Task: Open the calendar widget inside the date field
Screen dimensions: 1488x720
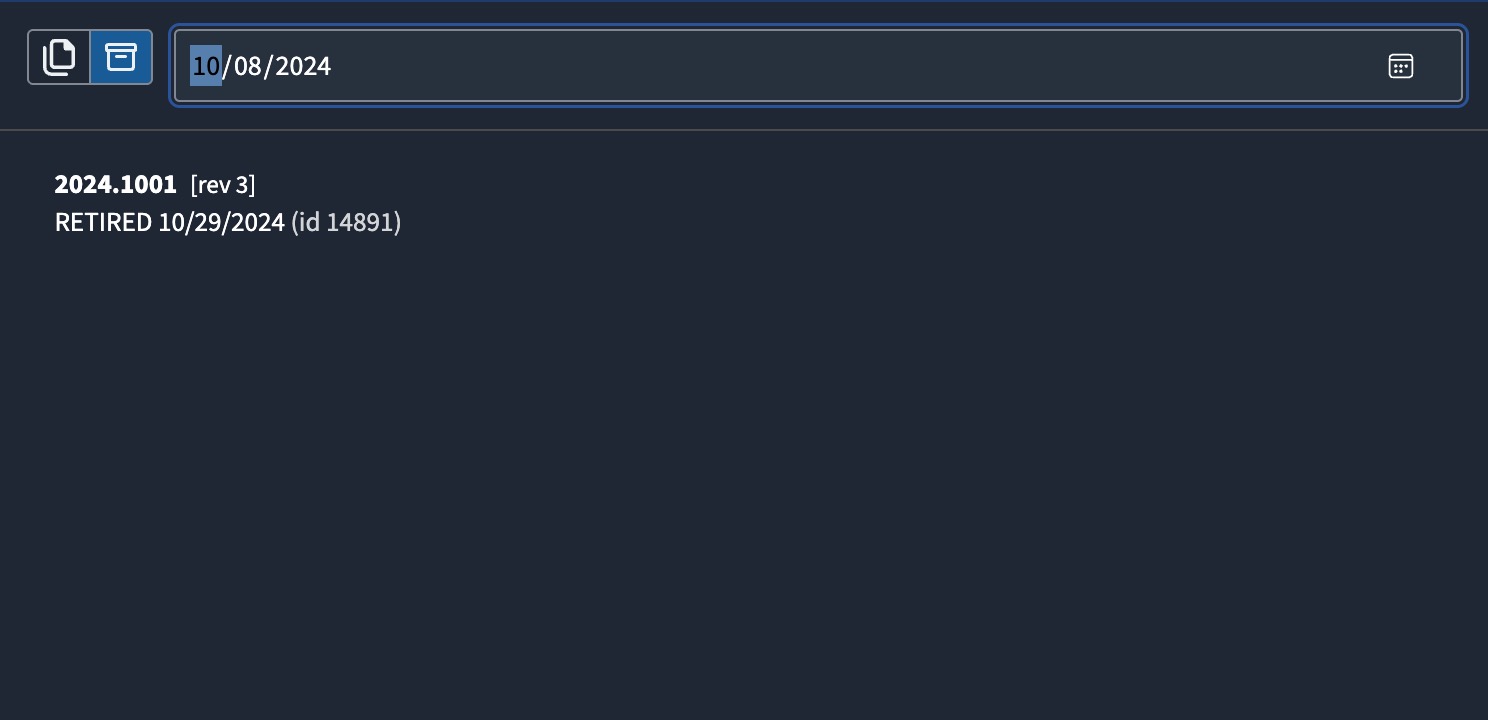Action: (x=1400, y=66)
